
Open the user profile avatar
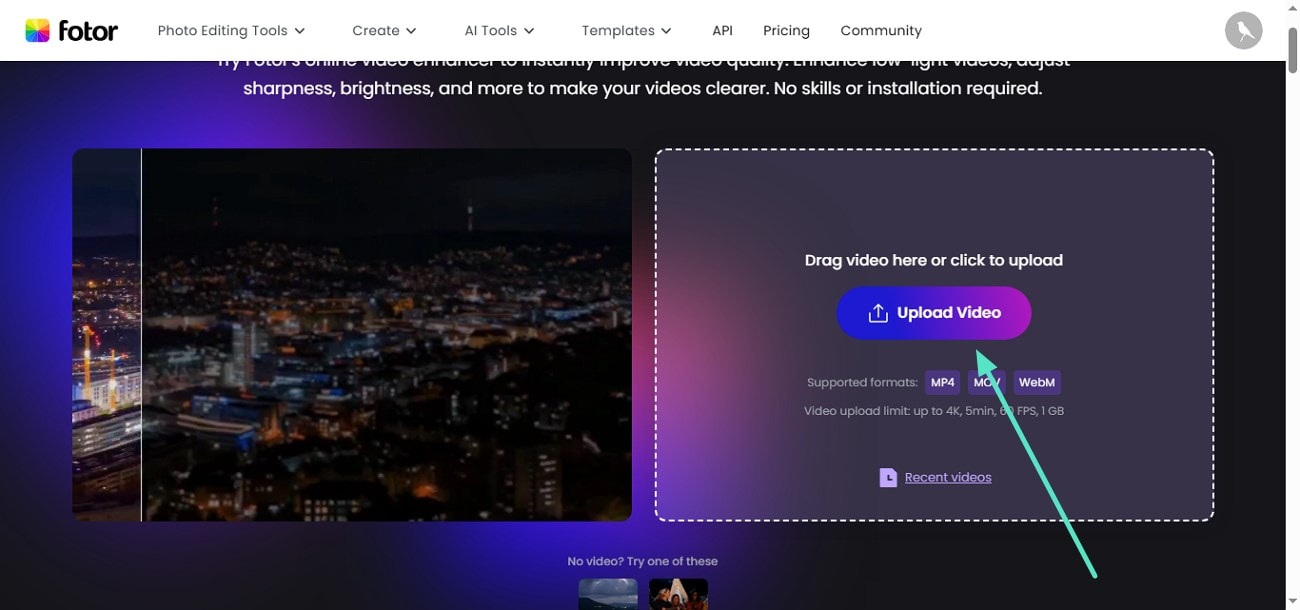coord(1244,31)
